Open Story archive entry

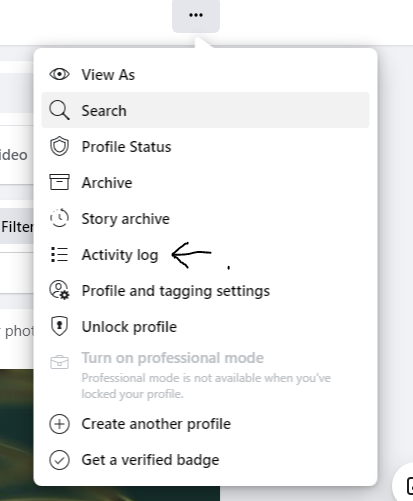205,218
